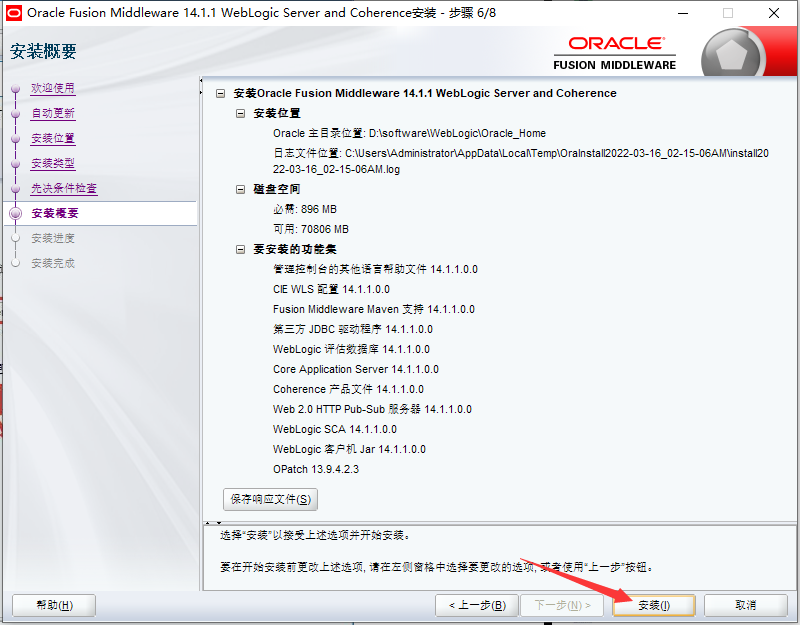Select Fusion Middleware Maven 支持 row
Image resolution: width=800 pixels, height=625 pixels.
point(373,309)
